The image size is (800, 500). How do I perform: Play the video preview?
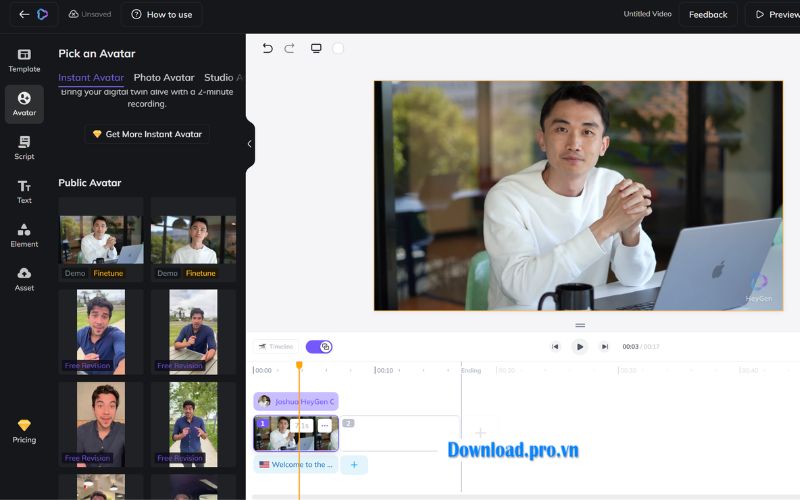pos(580,346)
